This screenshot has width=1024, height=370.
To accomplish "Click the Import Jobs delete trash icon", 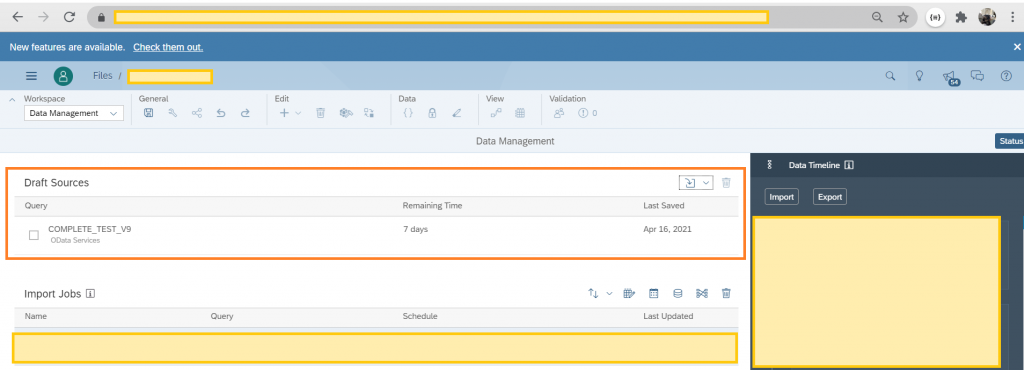I will (726, 294).
